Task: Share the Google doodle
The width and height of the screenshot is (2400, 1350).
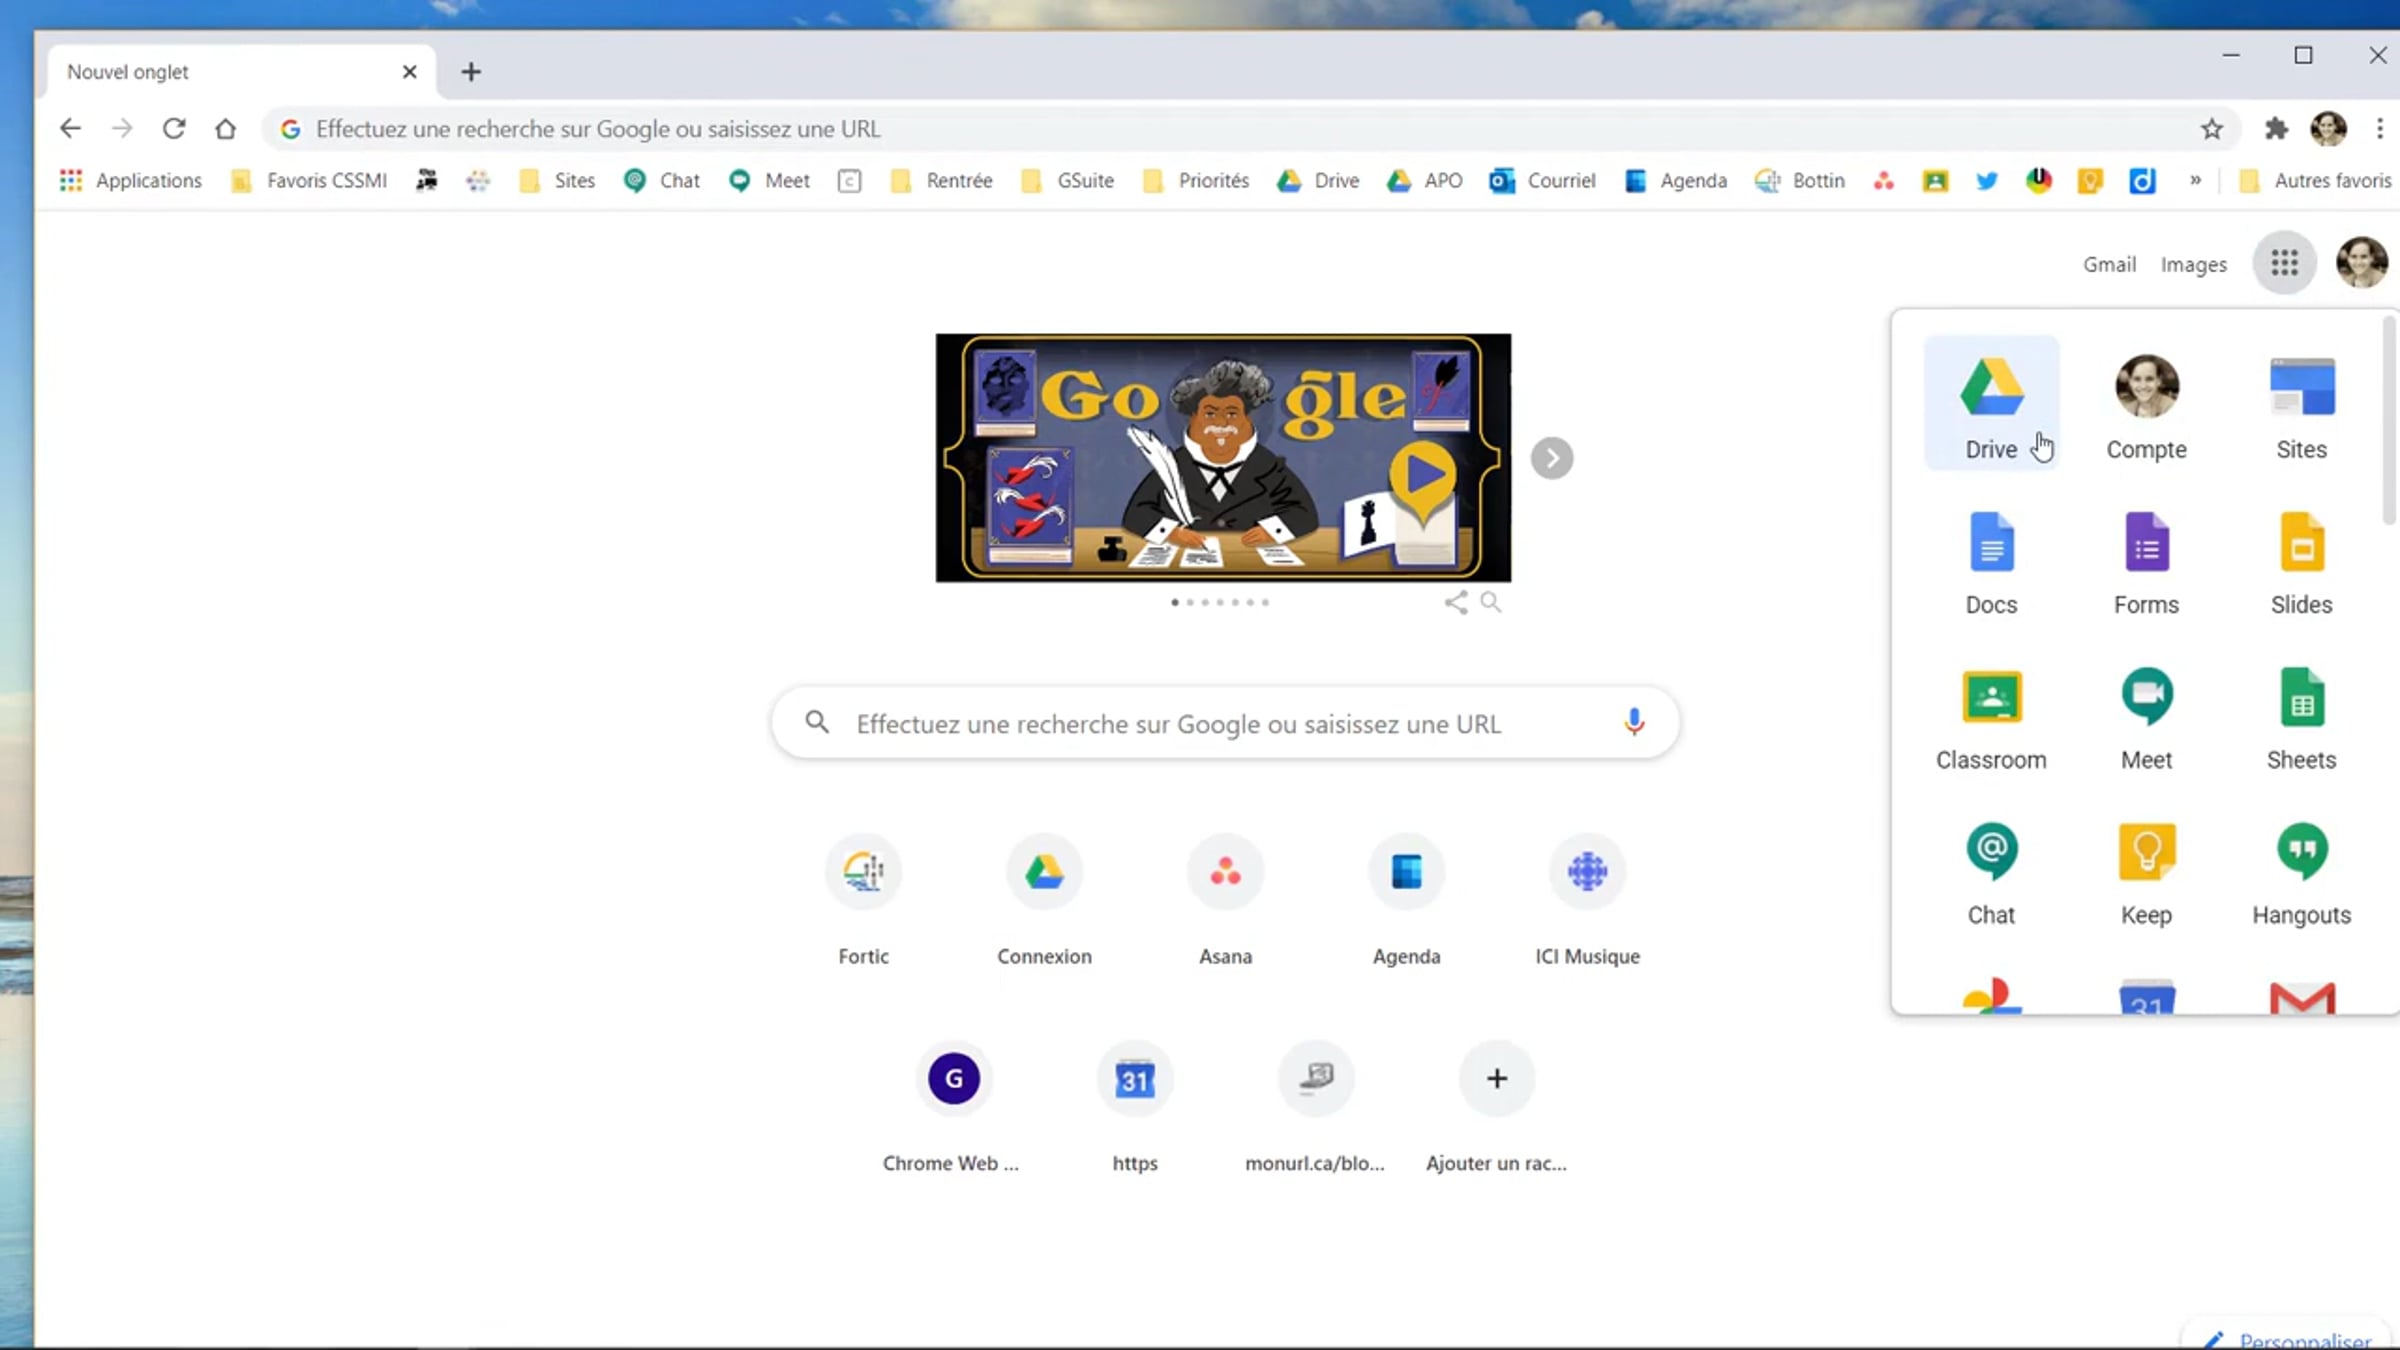Action: click(1455, 602)
